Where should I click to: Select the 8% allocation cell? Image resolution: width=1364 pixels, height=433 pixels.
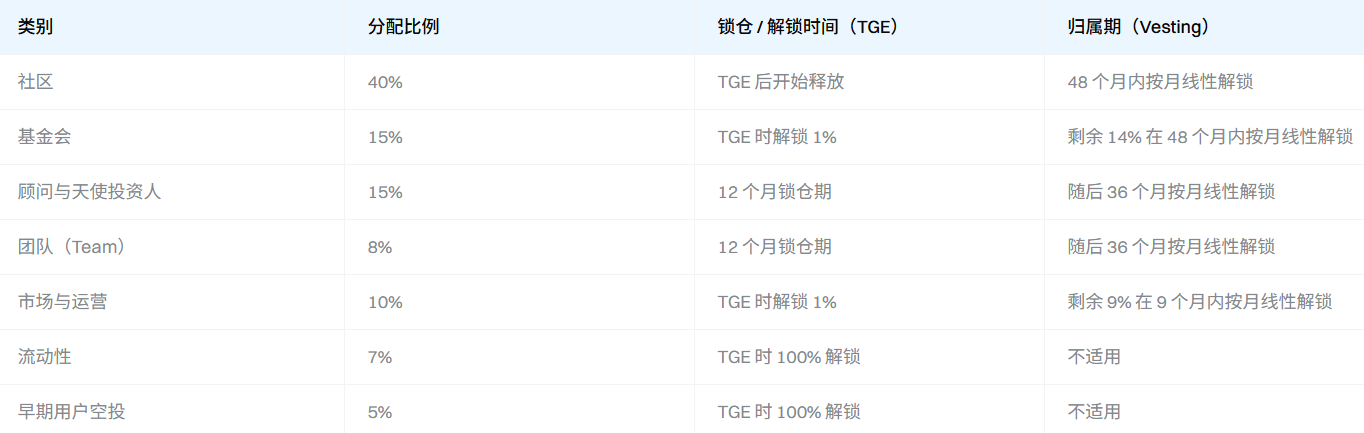pyautogui.click(x=380, y=247)
